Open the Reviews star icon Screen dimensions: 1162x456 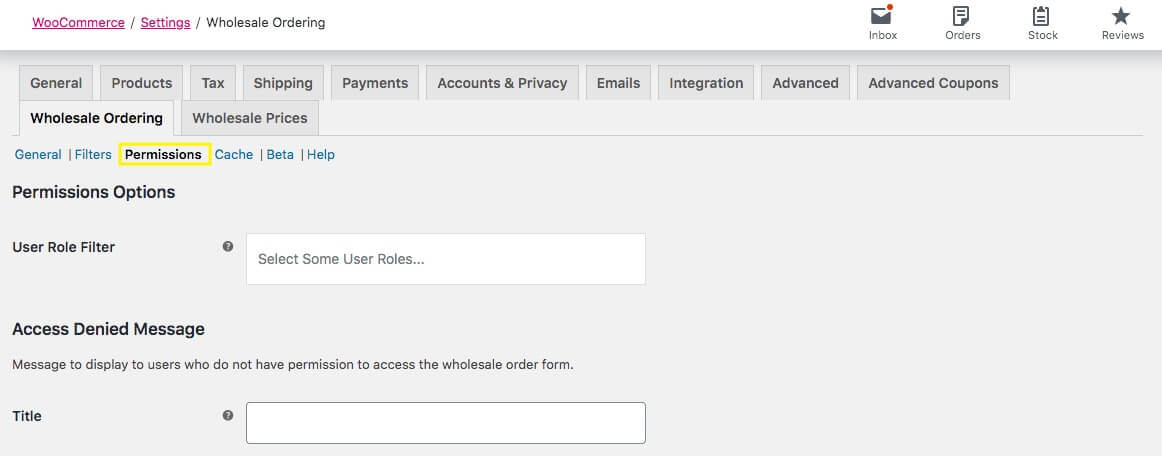pyautogui.click(x=1122, y=18)
